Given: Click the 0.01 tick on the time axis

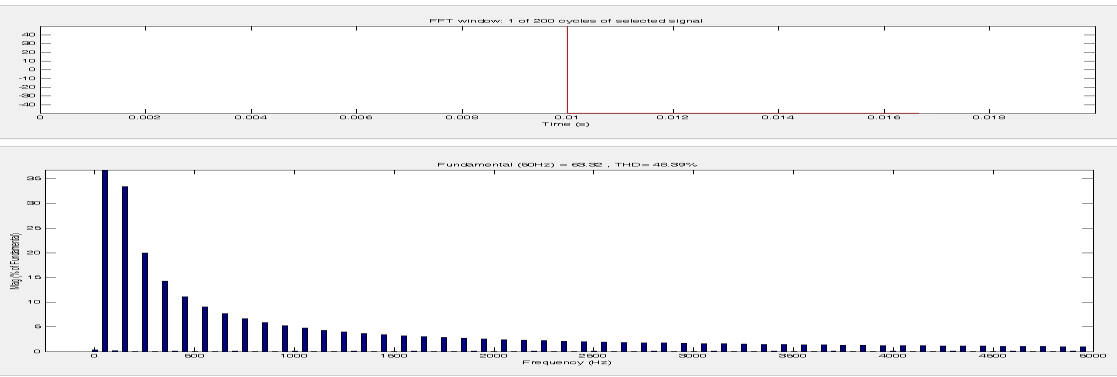Looking at the screenshot, I should pyautogui.click(x=567, y=118).
